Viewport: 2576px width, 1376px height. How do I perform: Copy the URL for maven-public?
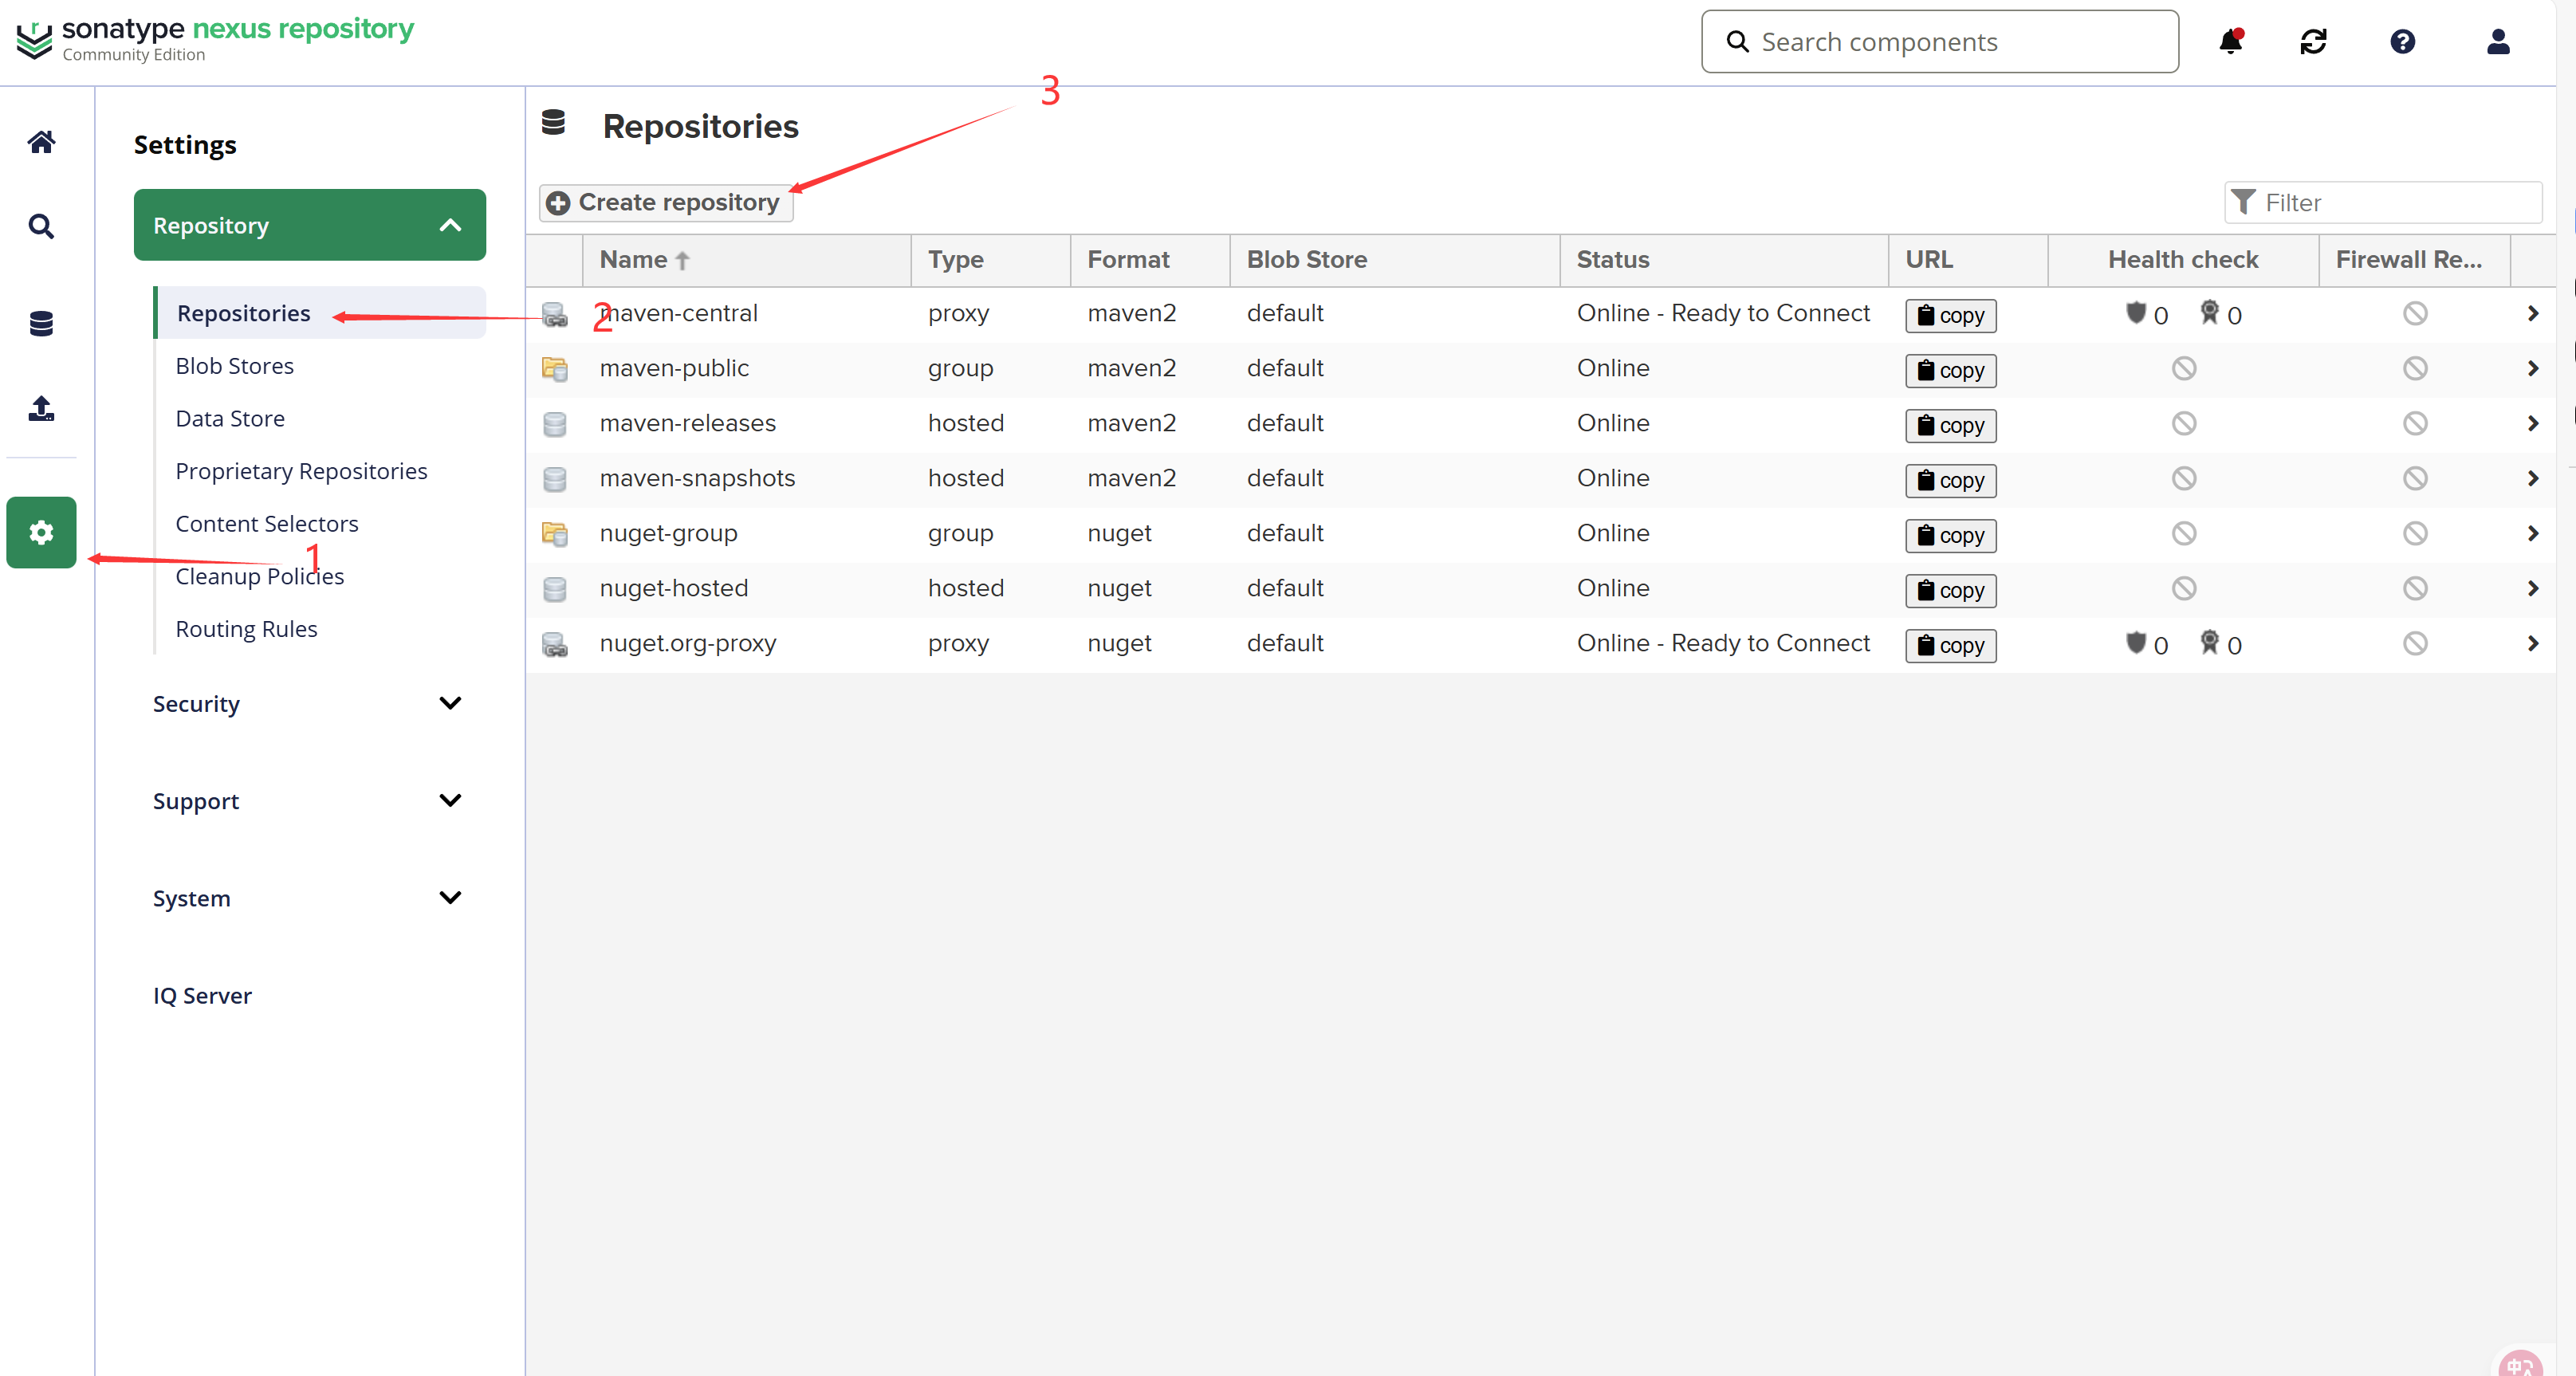click(x=1950, y=370)
